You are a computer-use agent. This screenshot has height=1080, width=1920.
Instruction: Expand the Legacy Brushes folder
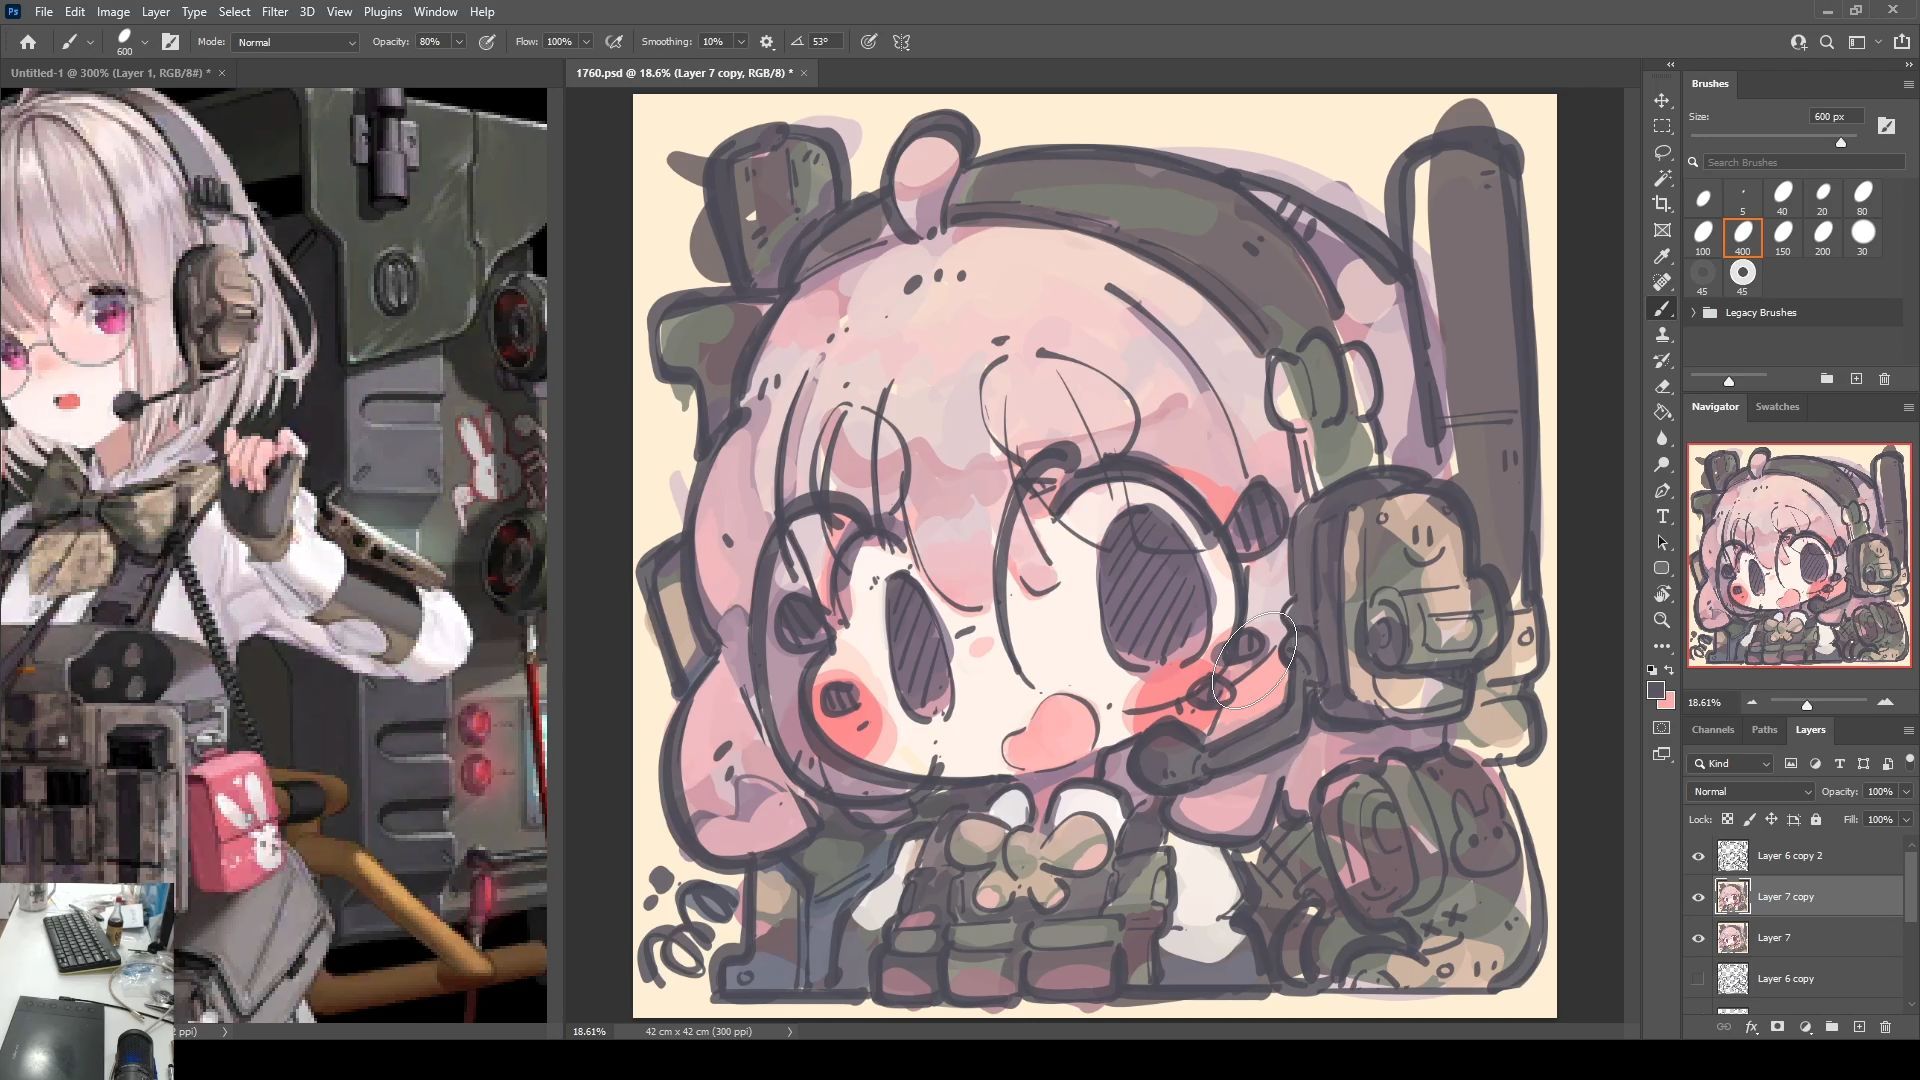pos(1693,313)
